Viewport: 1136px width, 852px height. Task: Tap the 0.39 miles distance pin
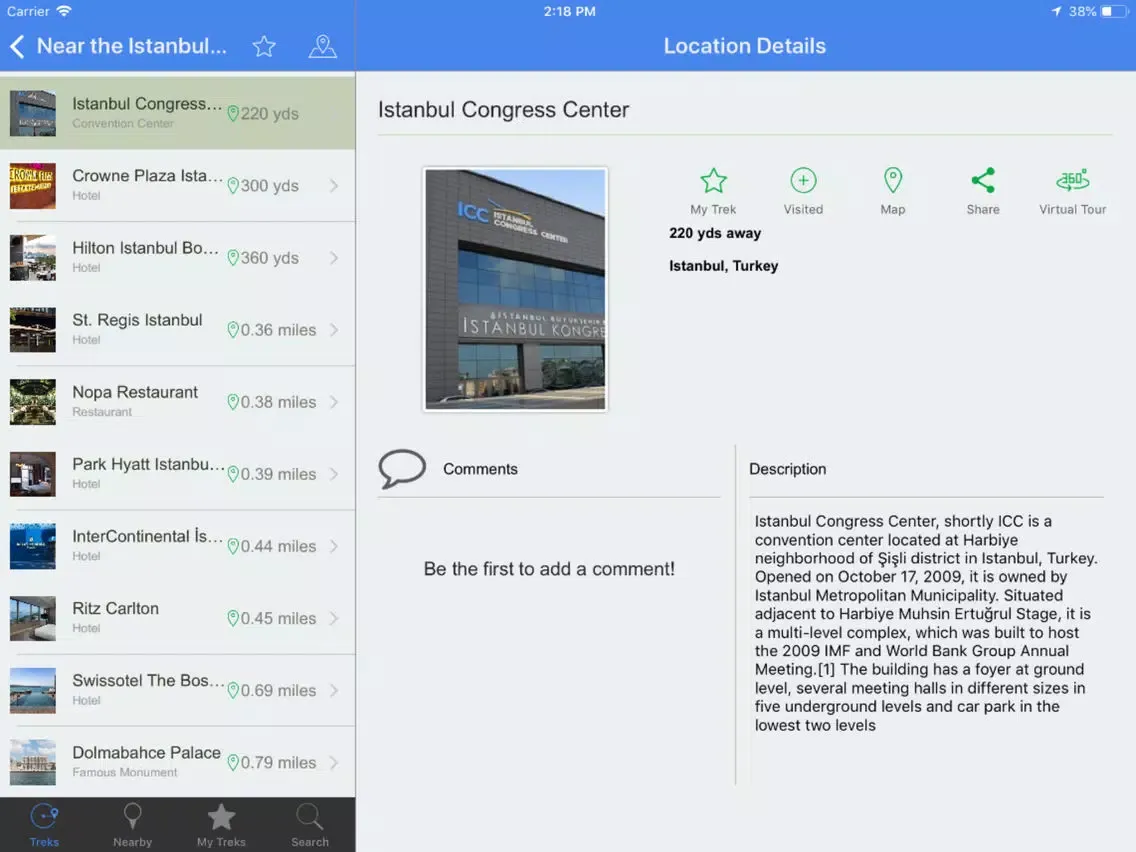[x=233, y=474]
